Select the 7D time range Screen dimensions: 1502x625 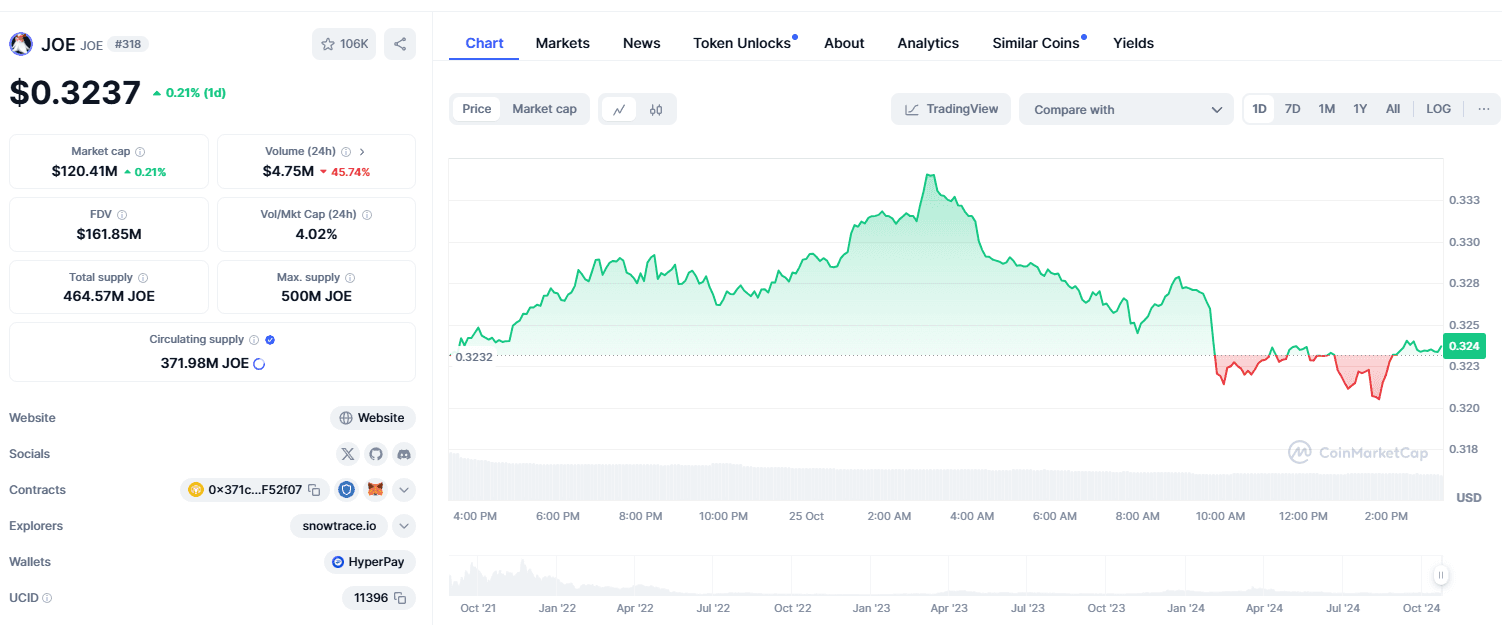tap(1292, 109)
